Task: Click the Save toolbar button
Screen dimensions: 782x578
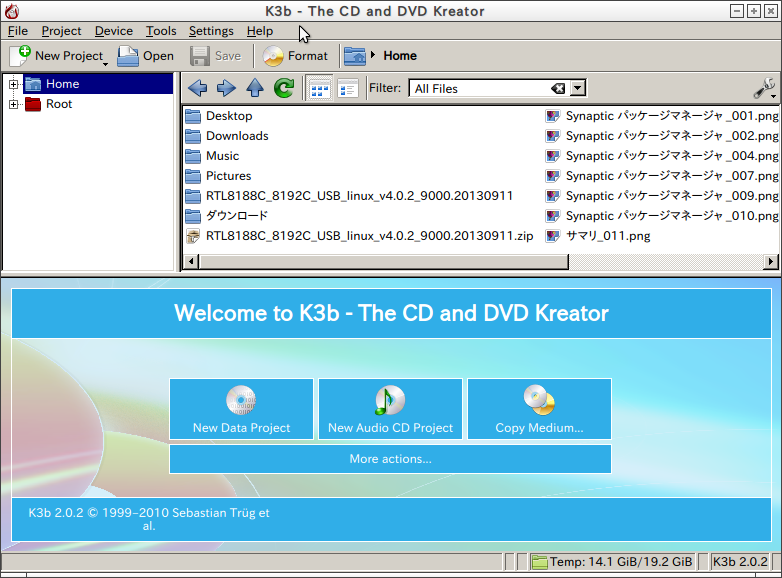Action: pos(215,56)
